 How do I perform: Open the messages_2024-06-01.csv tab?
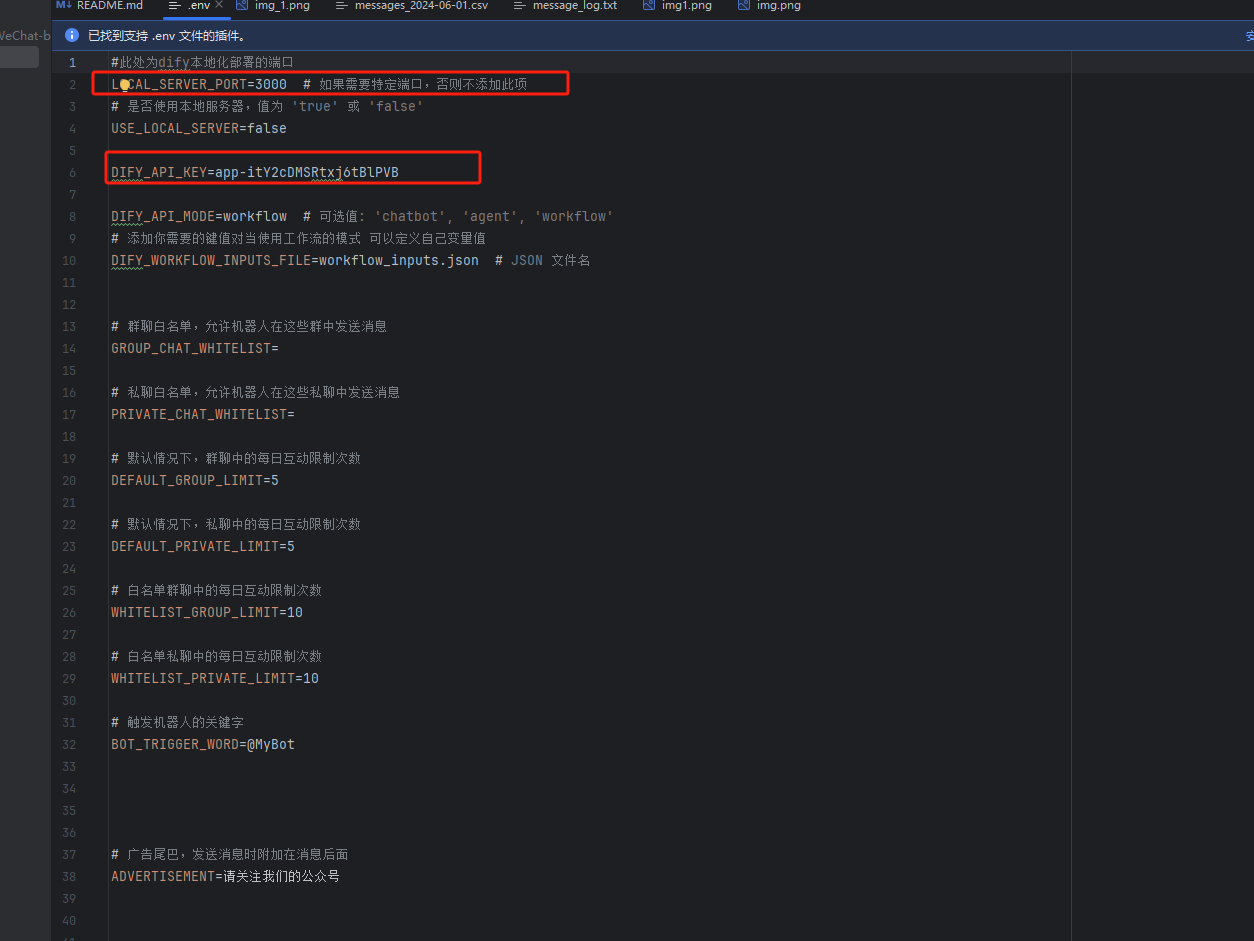[420, 7]
